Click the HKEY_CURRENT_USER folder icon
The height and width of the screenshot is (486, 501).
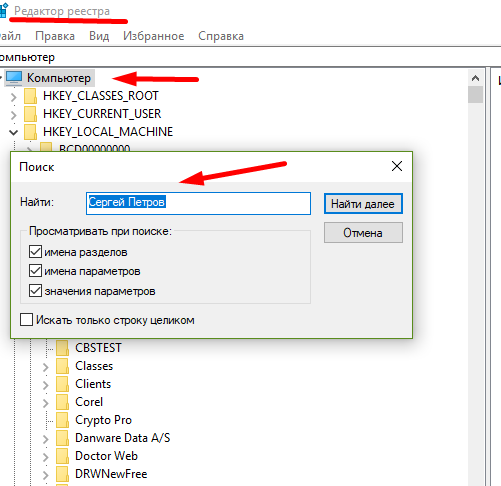pyautogui.click(x=31, y=114)
